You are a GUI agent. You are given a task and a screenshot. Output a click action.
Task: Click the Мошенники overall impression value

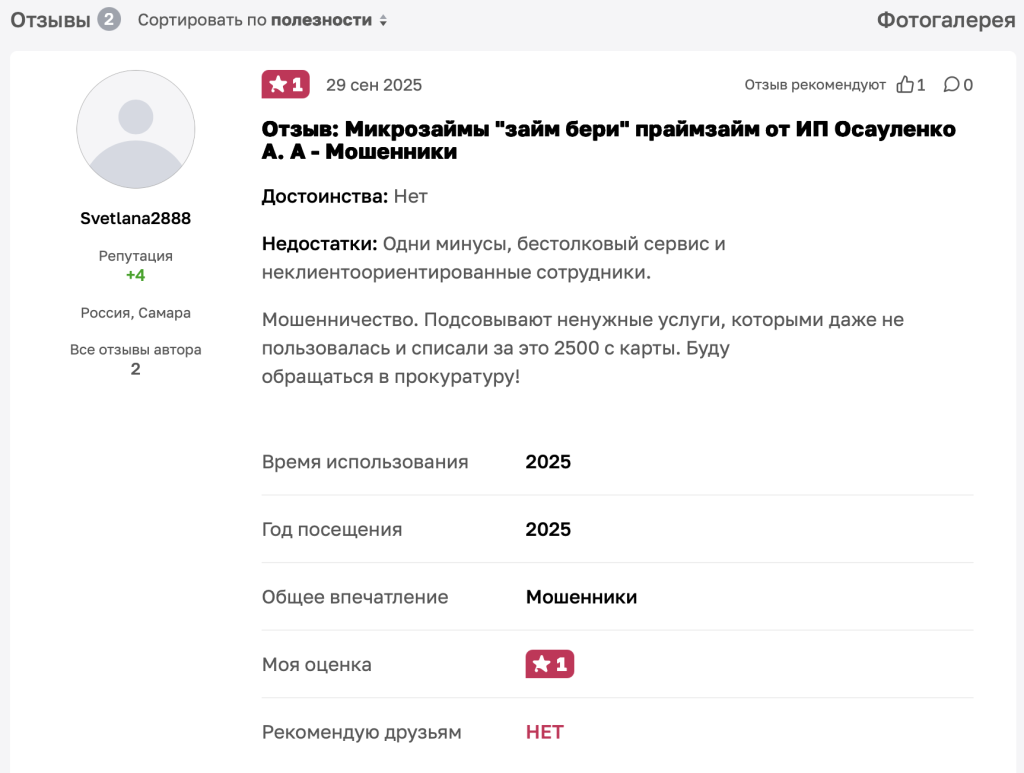[x=581, y=595]
